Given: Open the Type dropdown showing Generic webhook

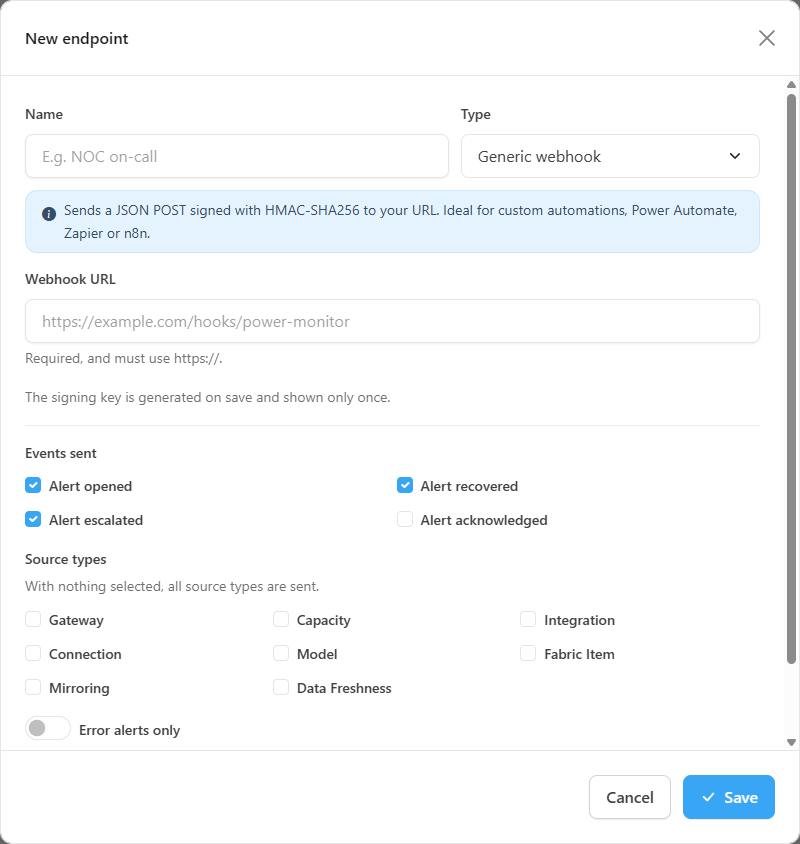Looking at the screenshot, I should click(x=610, y=156).
